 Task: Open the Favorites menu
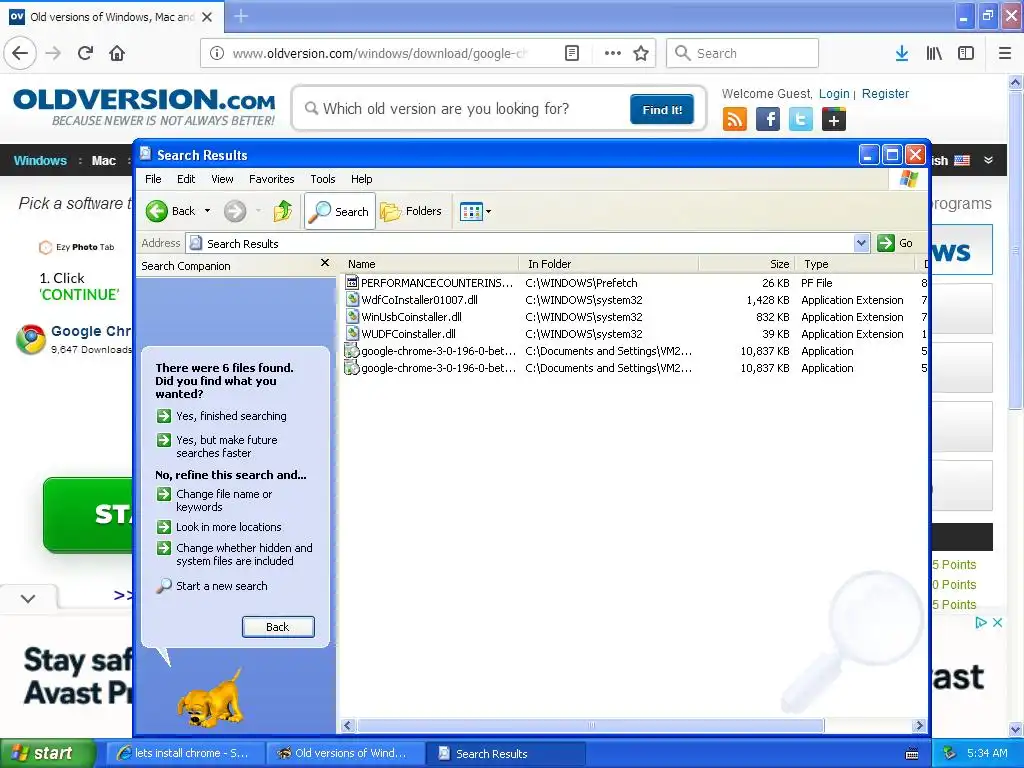pyautogui.click(x=272, y=179)
